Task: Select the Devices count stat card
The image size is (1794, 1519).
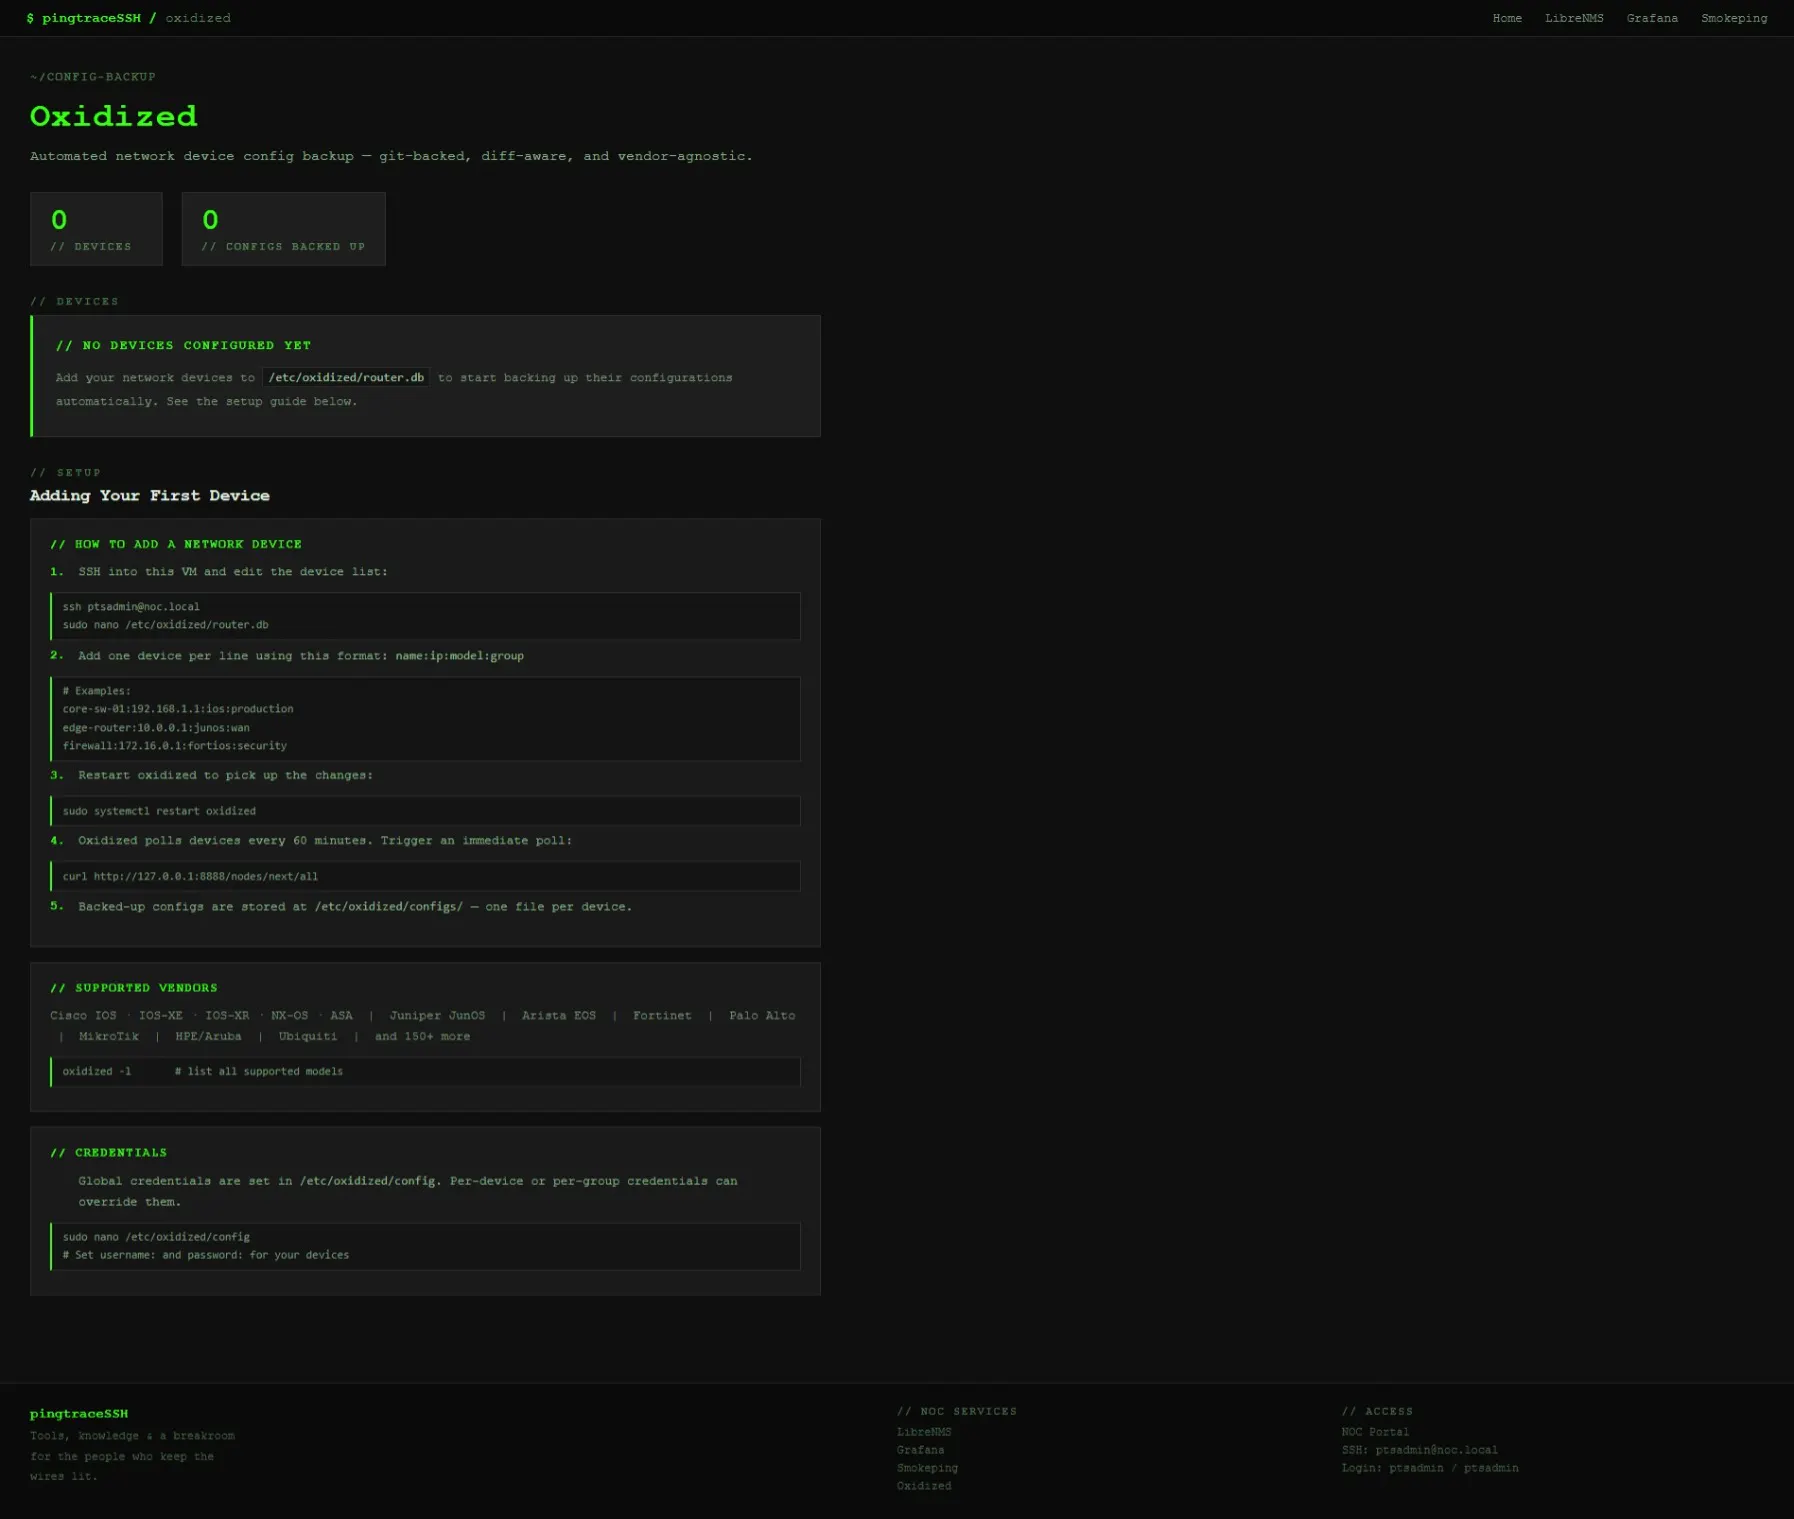Action: pos(96,229)
